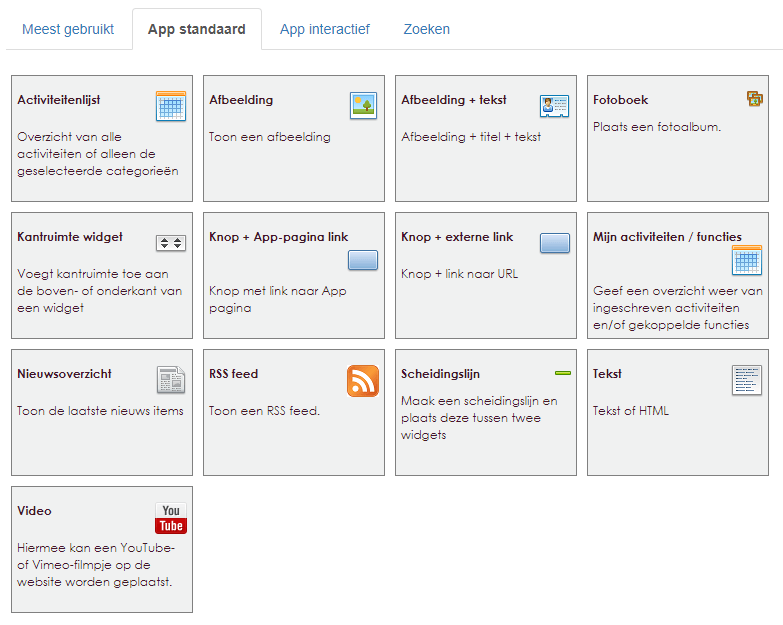Click description 'Afbeelding + titel + tekst'

471,137
